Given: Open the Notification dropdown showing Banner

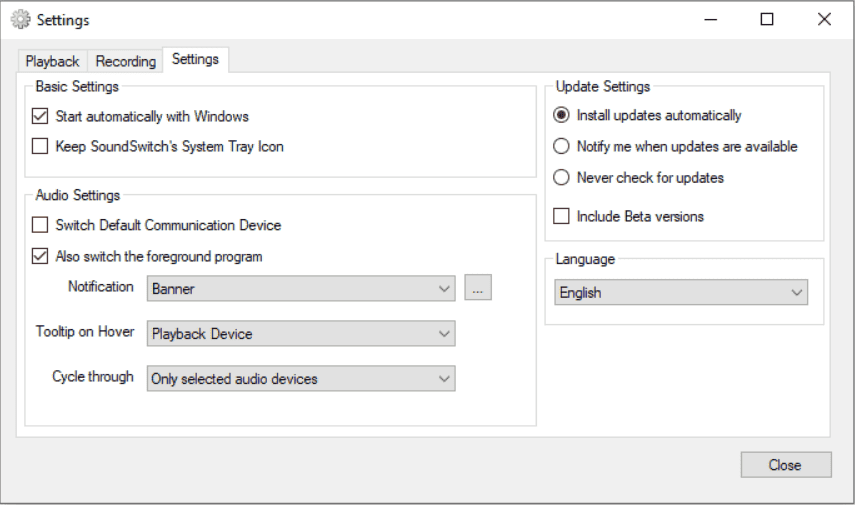Looking at the screenshot, I should [301, 289].
